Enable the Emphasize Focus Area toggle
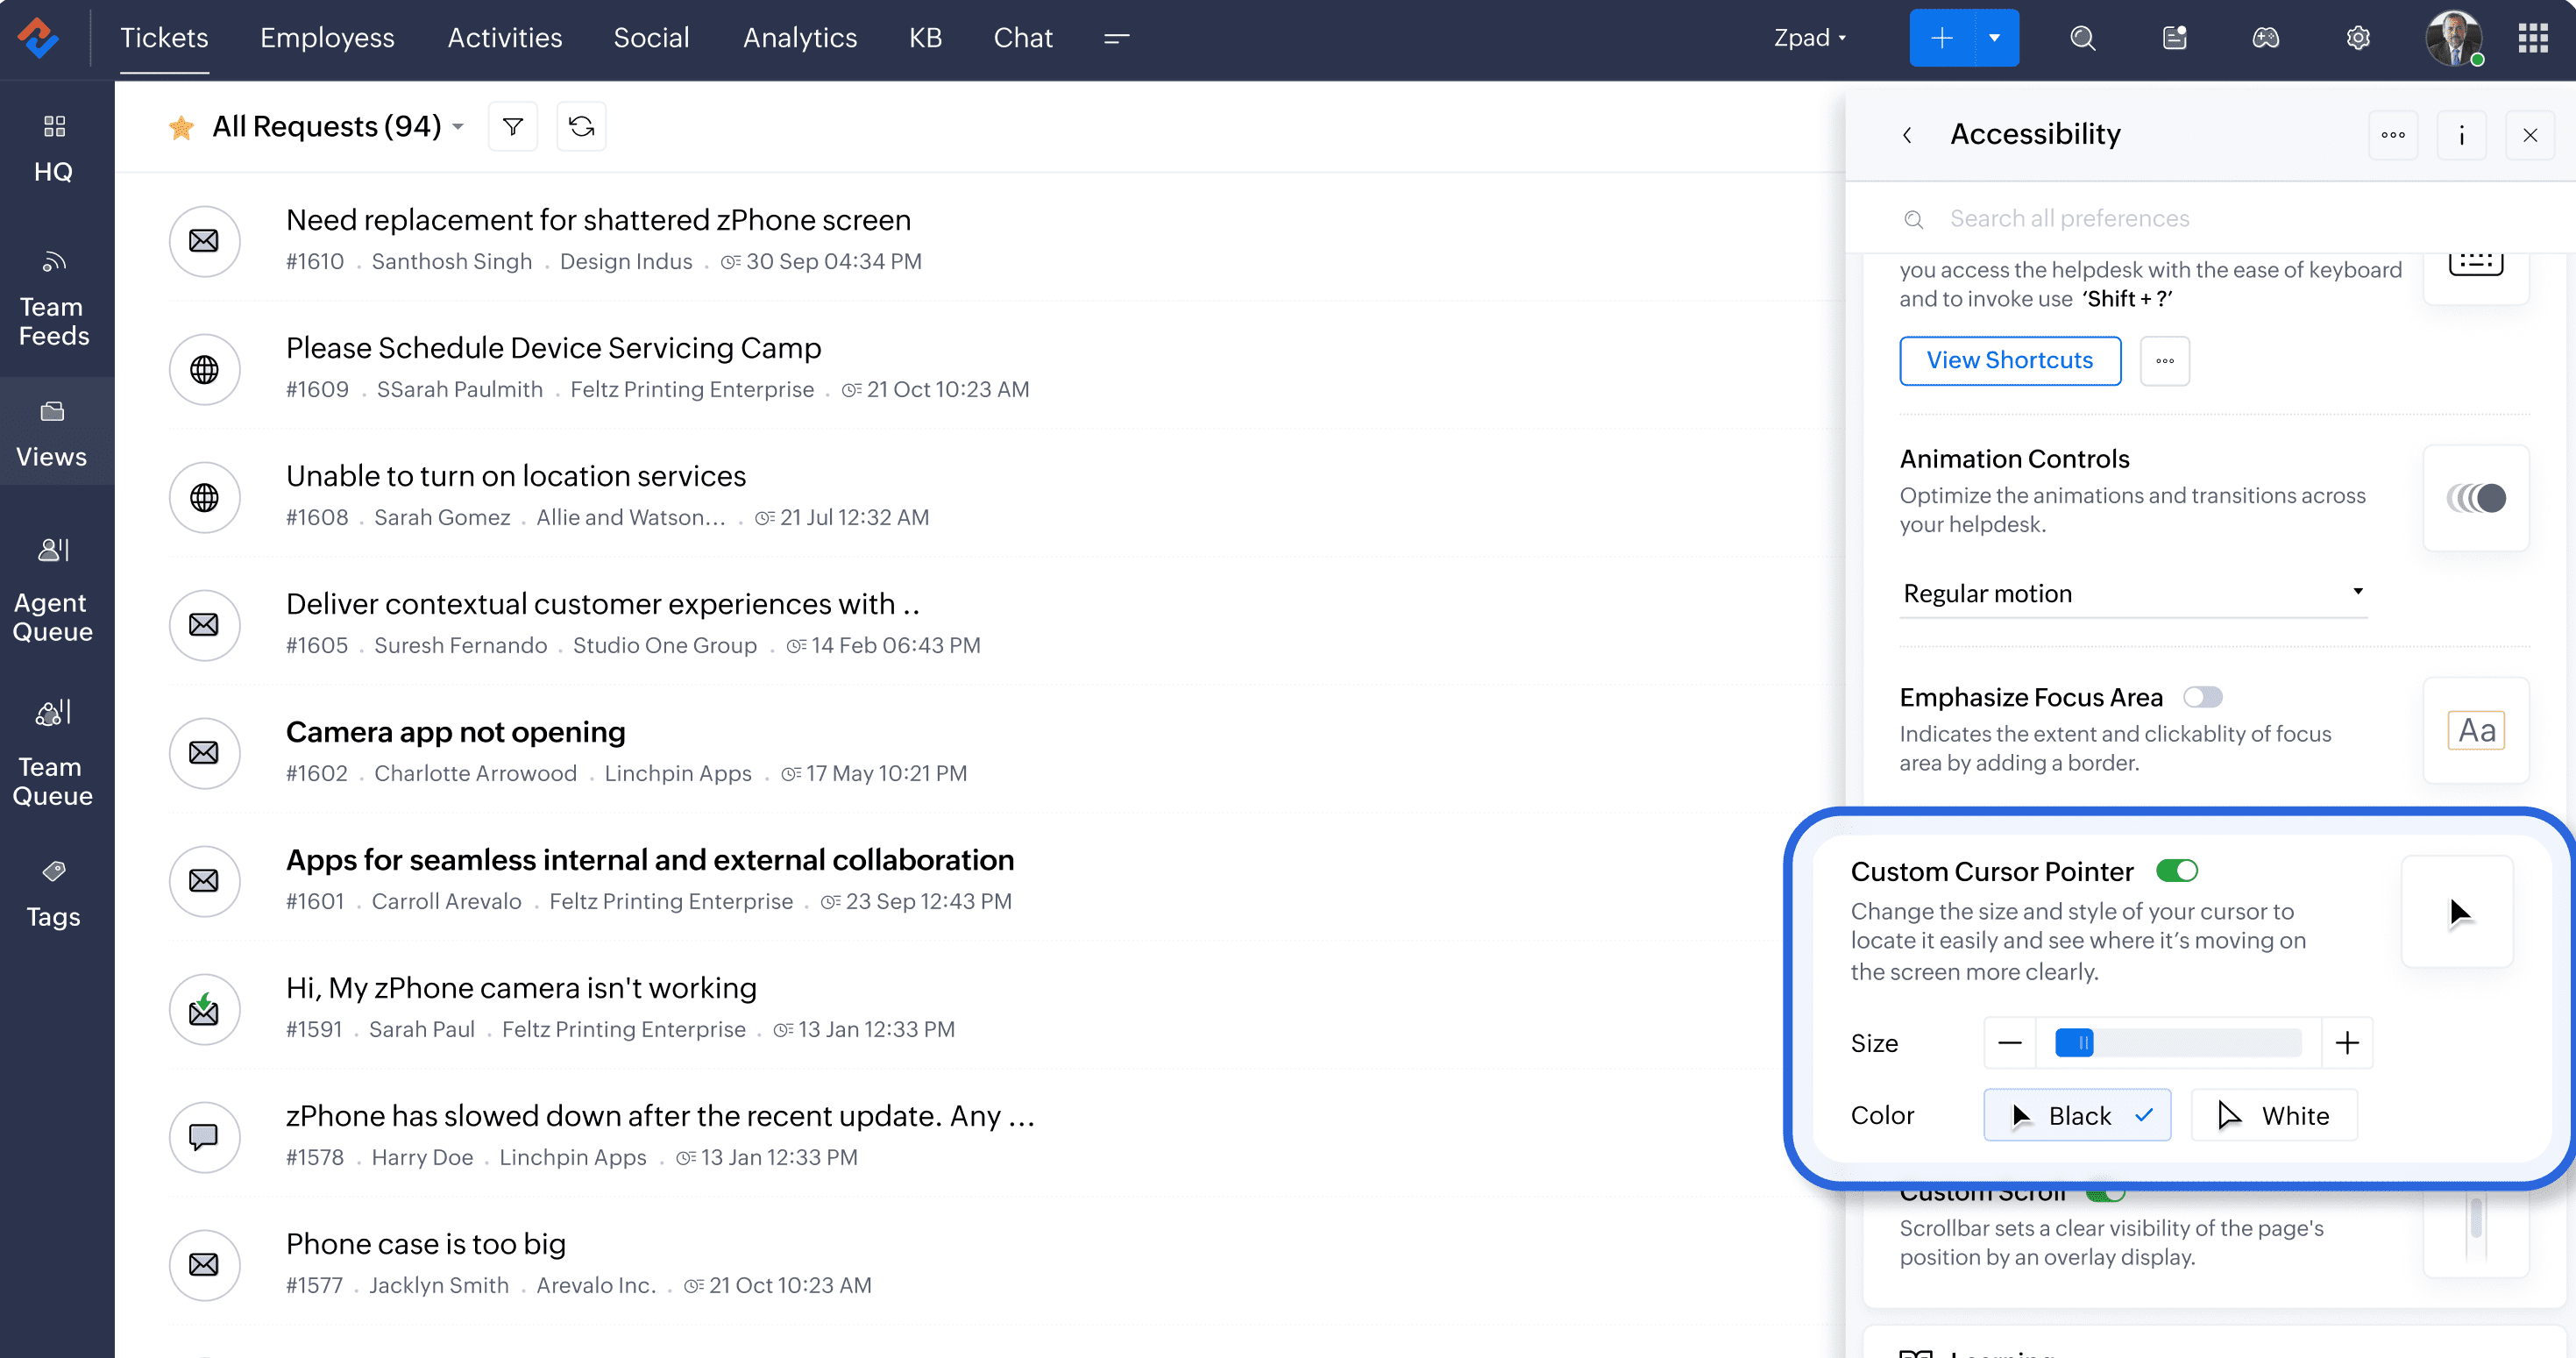Screen dimensions: 2576x1358 point(2202,697)
